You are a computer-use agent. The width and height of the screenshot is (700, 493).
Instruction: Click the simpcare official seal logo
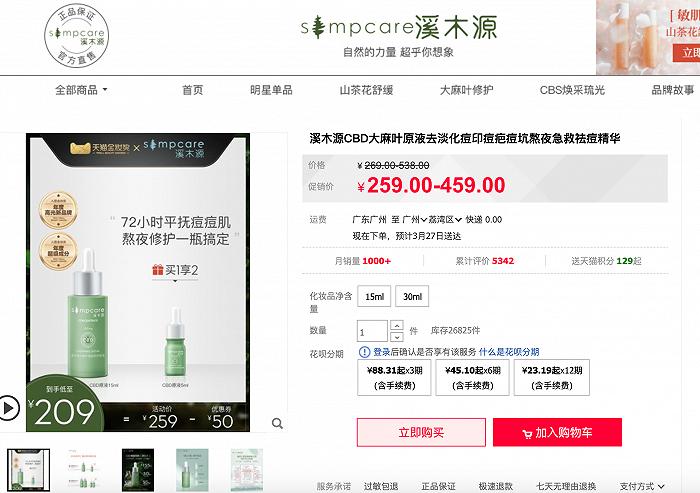(x=77, y=36)
